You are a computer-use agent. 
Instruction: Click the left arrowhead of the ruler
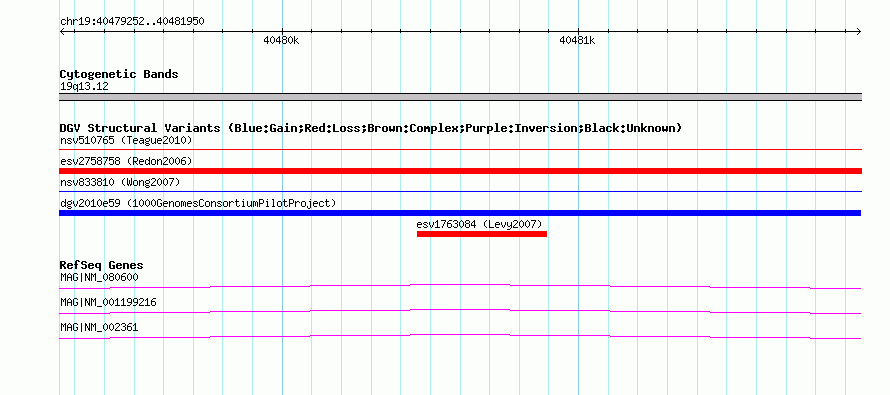pos(62,31)
